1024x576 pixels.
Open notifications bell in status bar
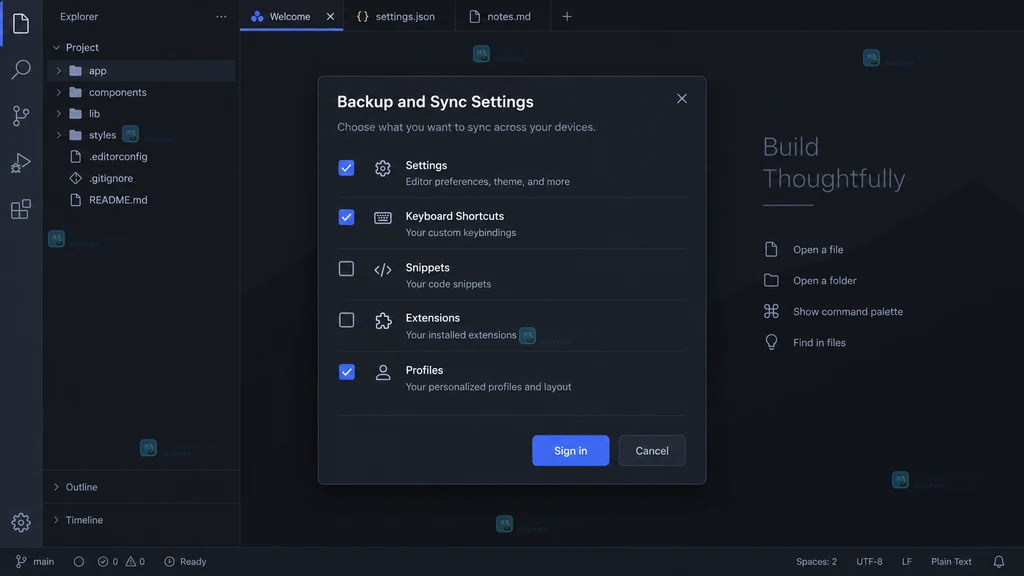coord(999,562)
